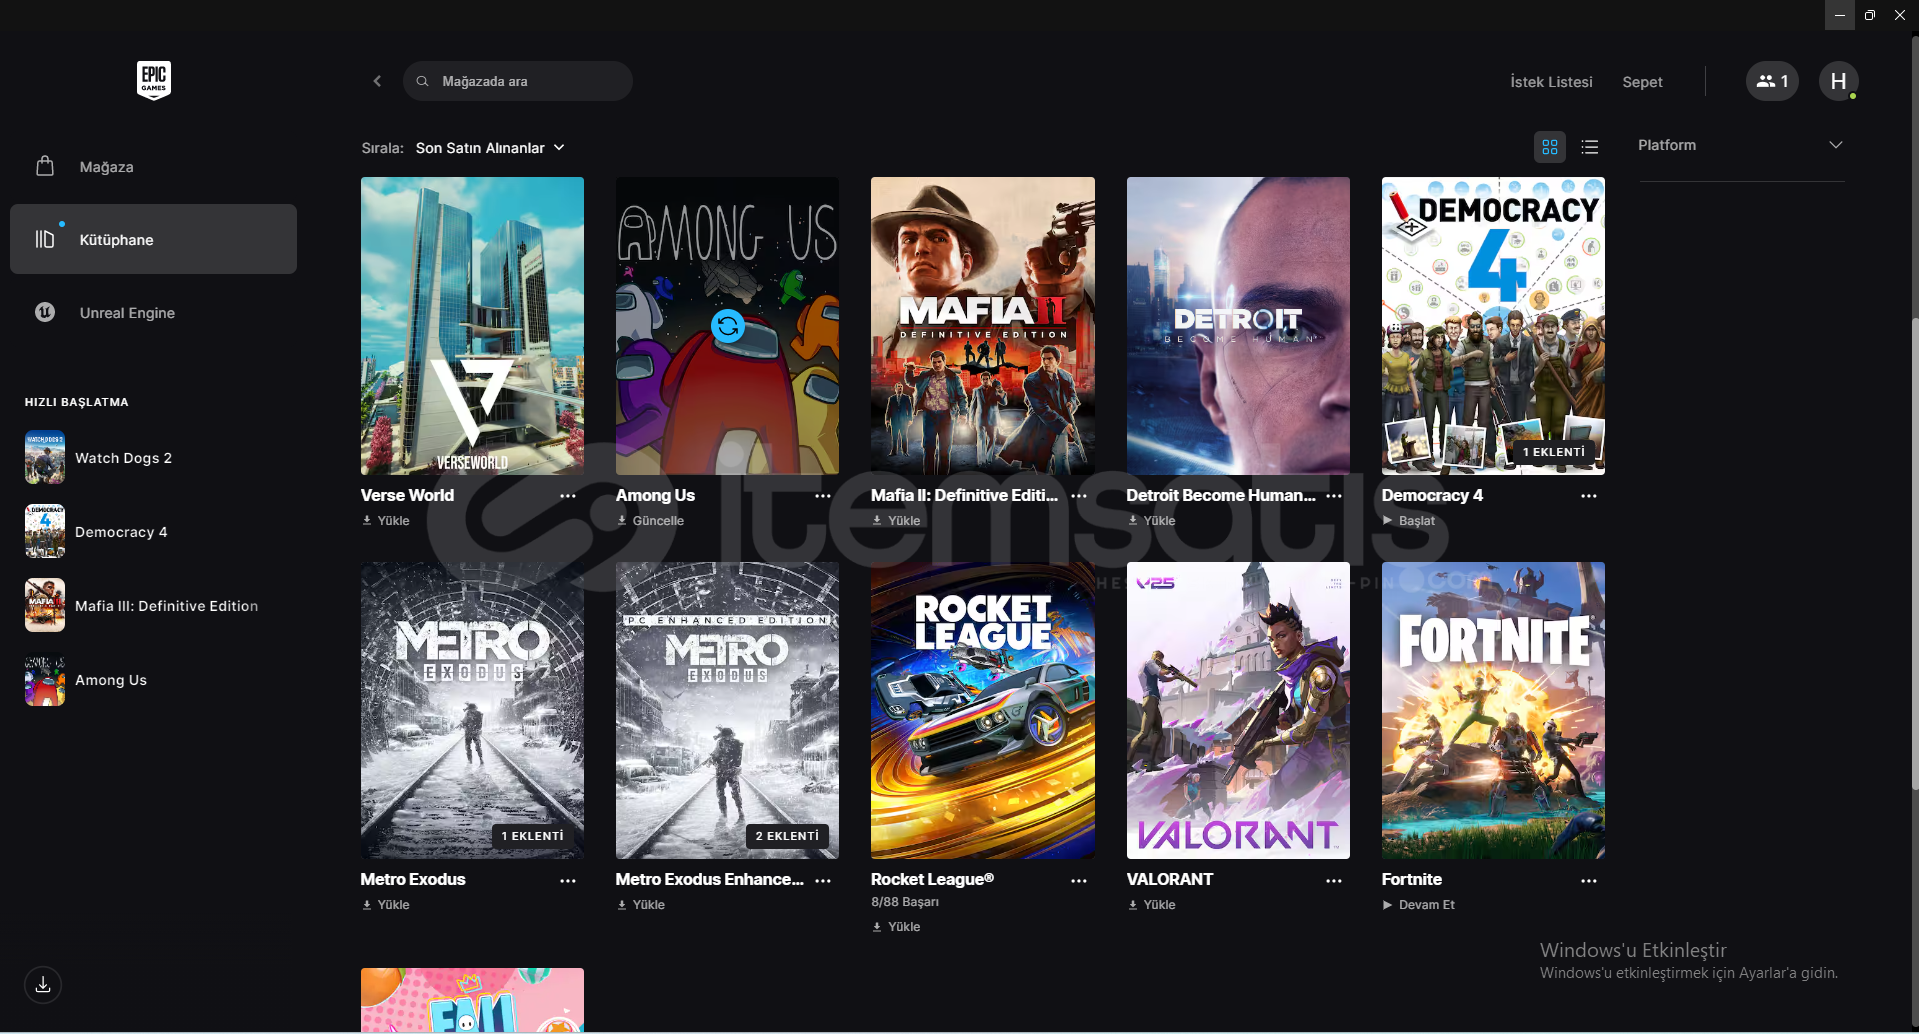Open Detroit Become Human options menu
1919x1034 pixels.
tap(1334, 496)
